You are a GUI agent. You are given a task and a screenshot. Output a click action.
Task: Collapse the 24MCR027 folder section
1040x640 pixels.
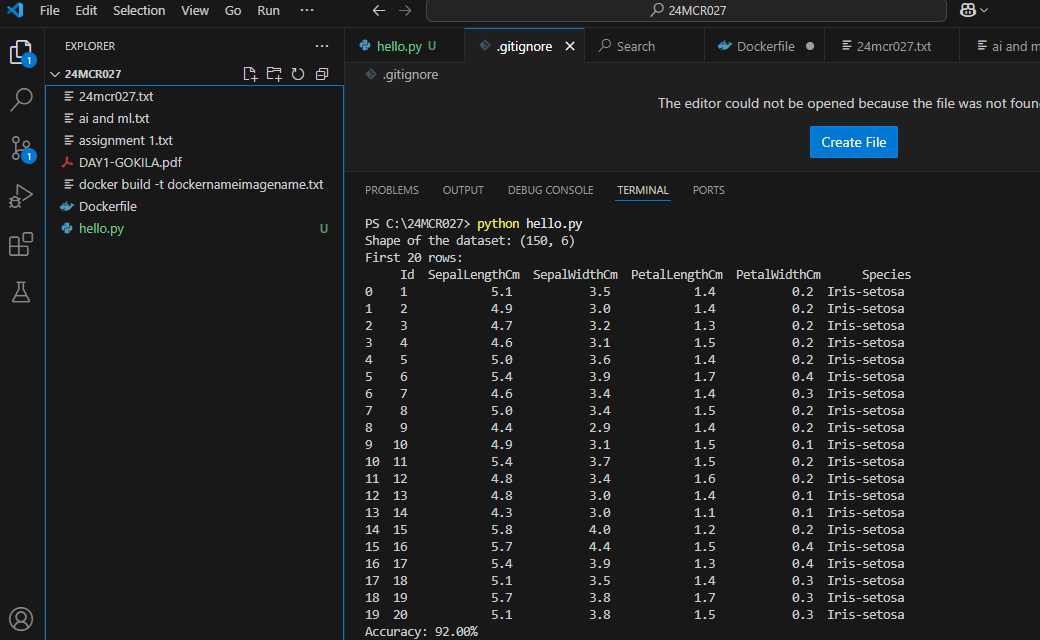(55, 74)
